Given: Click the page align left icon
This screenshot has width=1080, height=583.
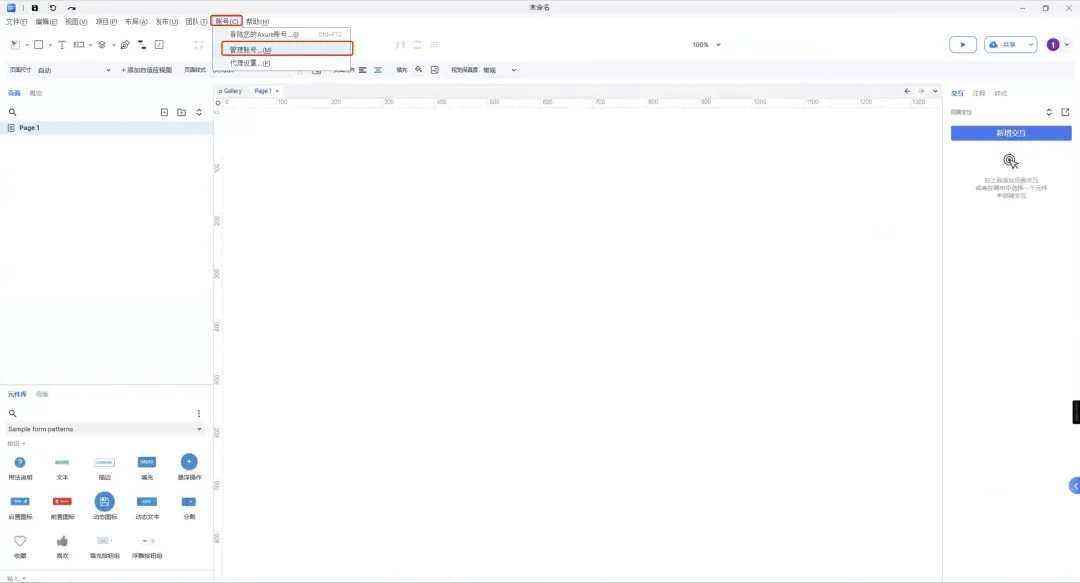Looking at the screenshot, I should pyautogui.click(x=362, y=70).
